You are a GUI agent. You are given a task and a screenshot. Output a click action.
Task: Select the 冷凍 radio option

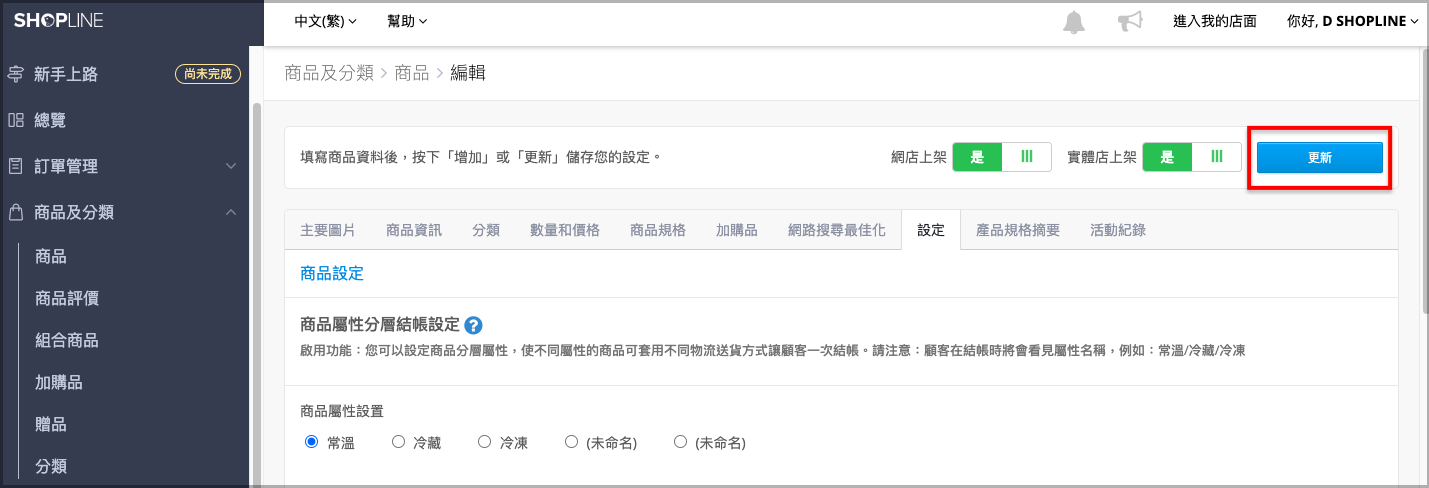click(x=484, y=441)
